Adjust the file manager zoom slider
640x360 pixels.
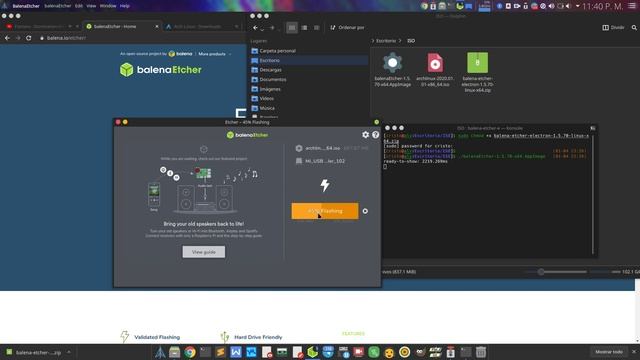[556, 272]
